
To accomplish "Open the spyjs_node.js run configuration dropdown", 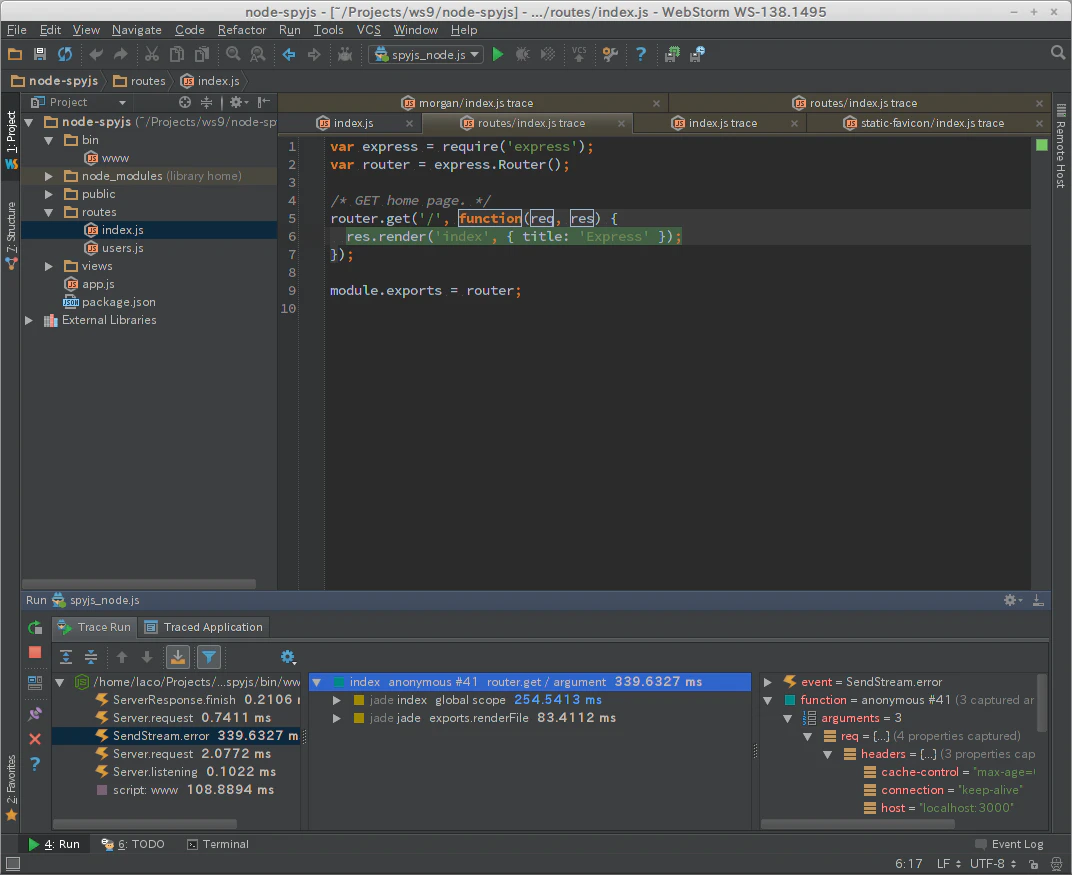I will point(427,55).
